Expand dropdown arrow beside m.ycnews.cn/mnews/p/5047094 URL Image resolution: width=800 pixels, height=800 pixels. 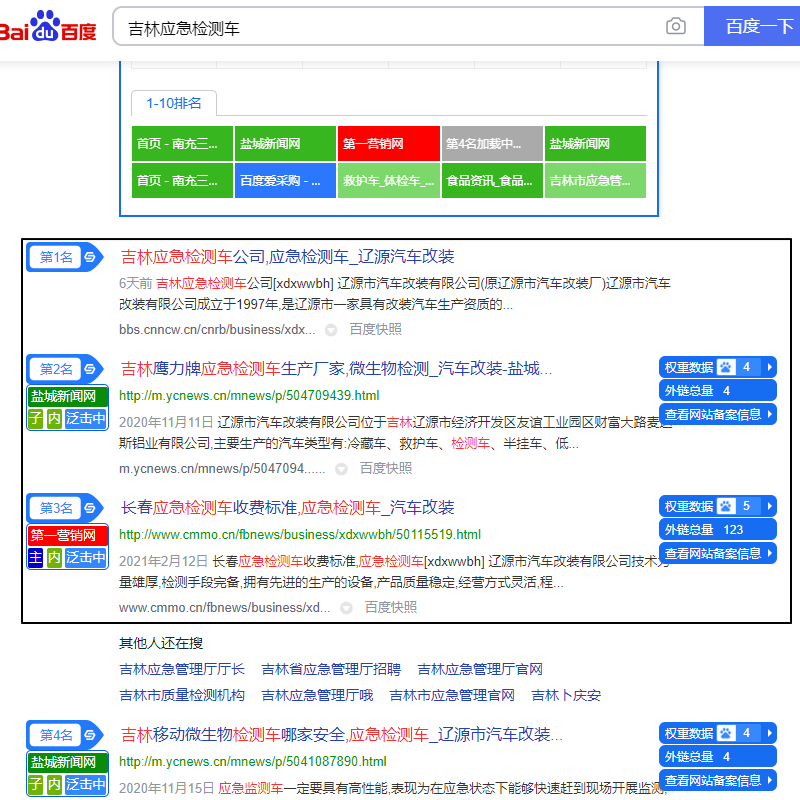point(341,469)
